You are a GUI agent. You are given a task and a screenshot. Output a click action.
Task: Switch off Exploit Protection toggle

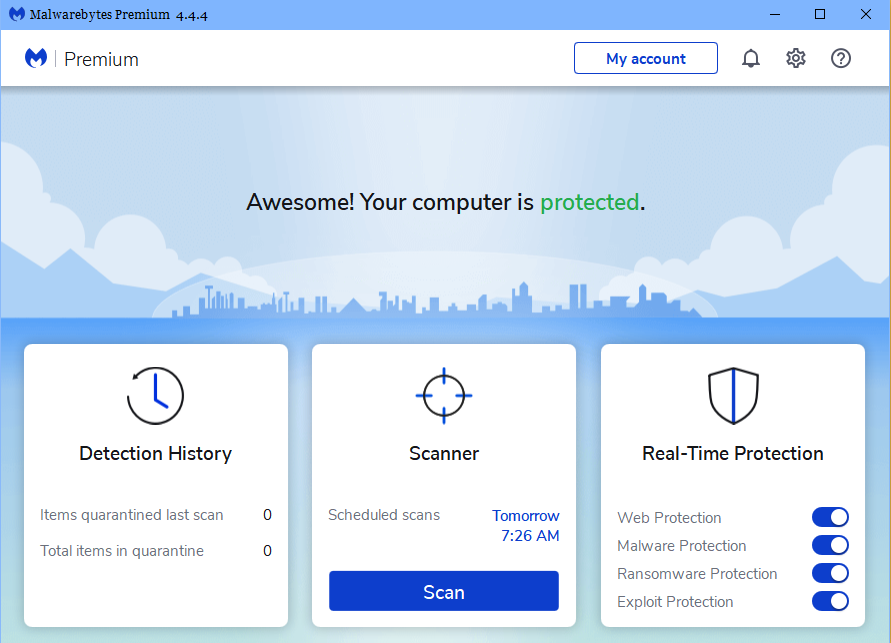[830, 601]
